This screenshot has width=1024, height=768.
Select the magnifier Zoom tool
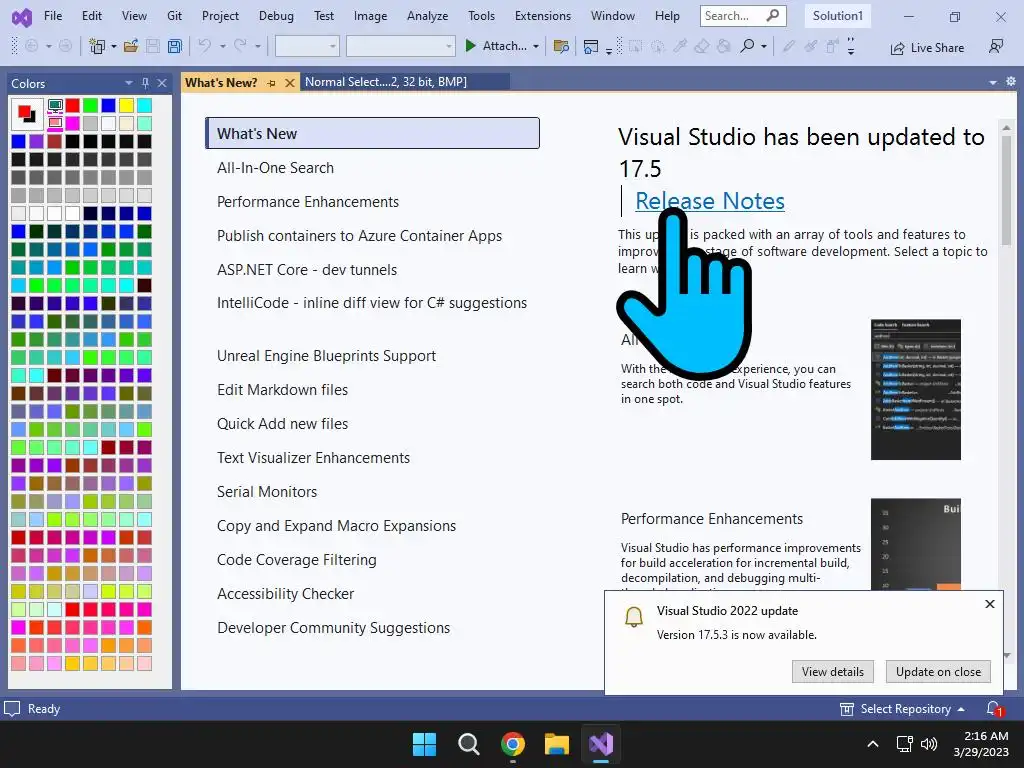click(x=747, y=46)
